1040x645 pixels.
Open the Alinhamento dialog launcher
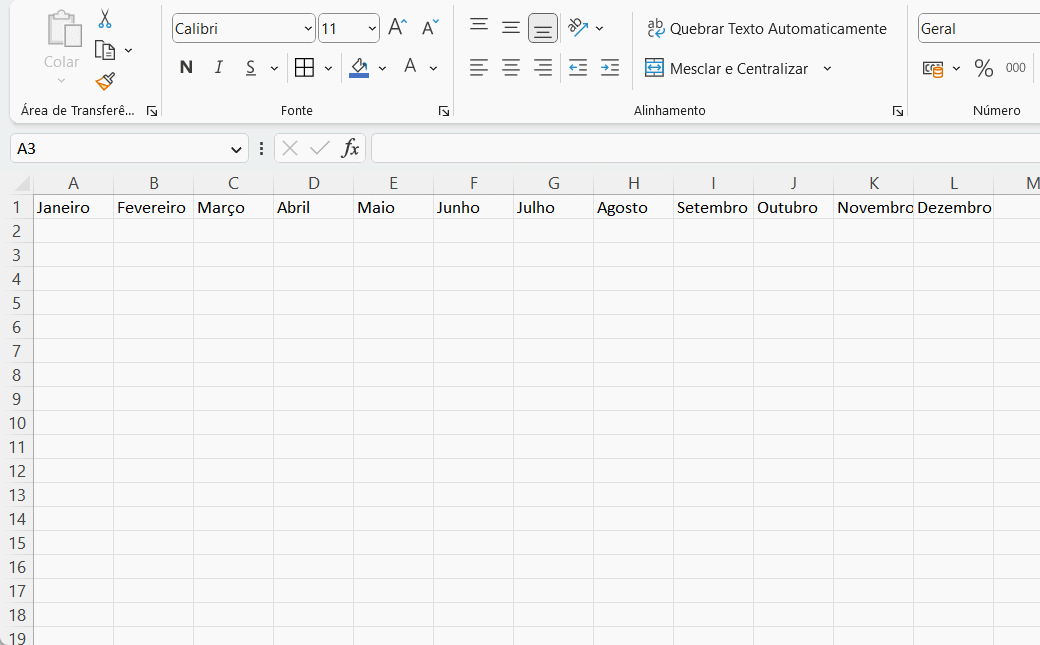point(898,111)
